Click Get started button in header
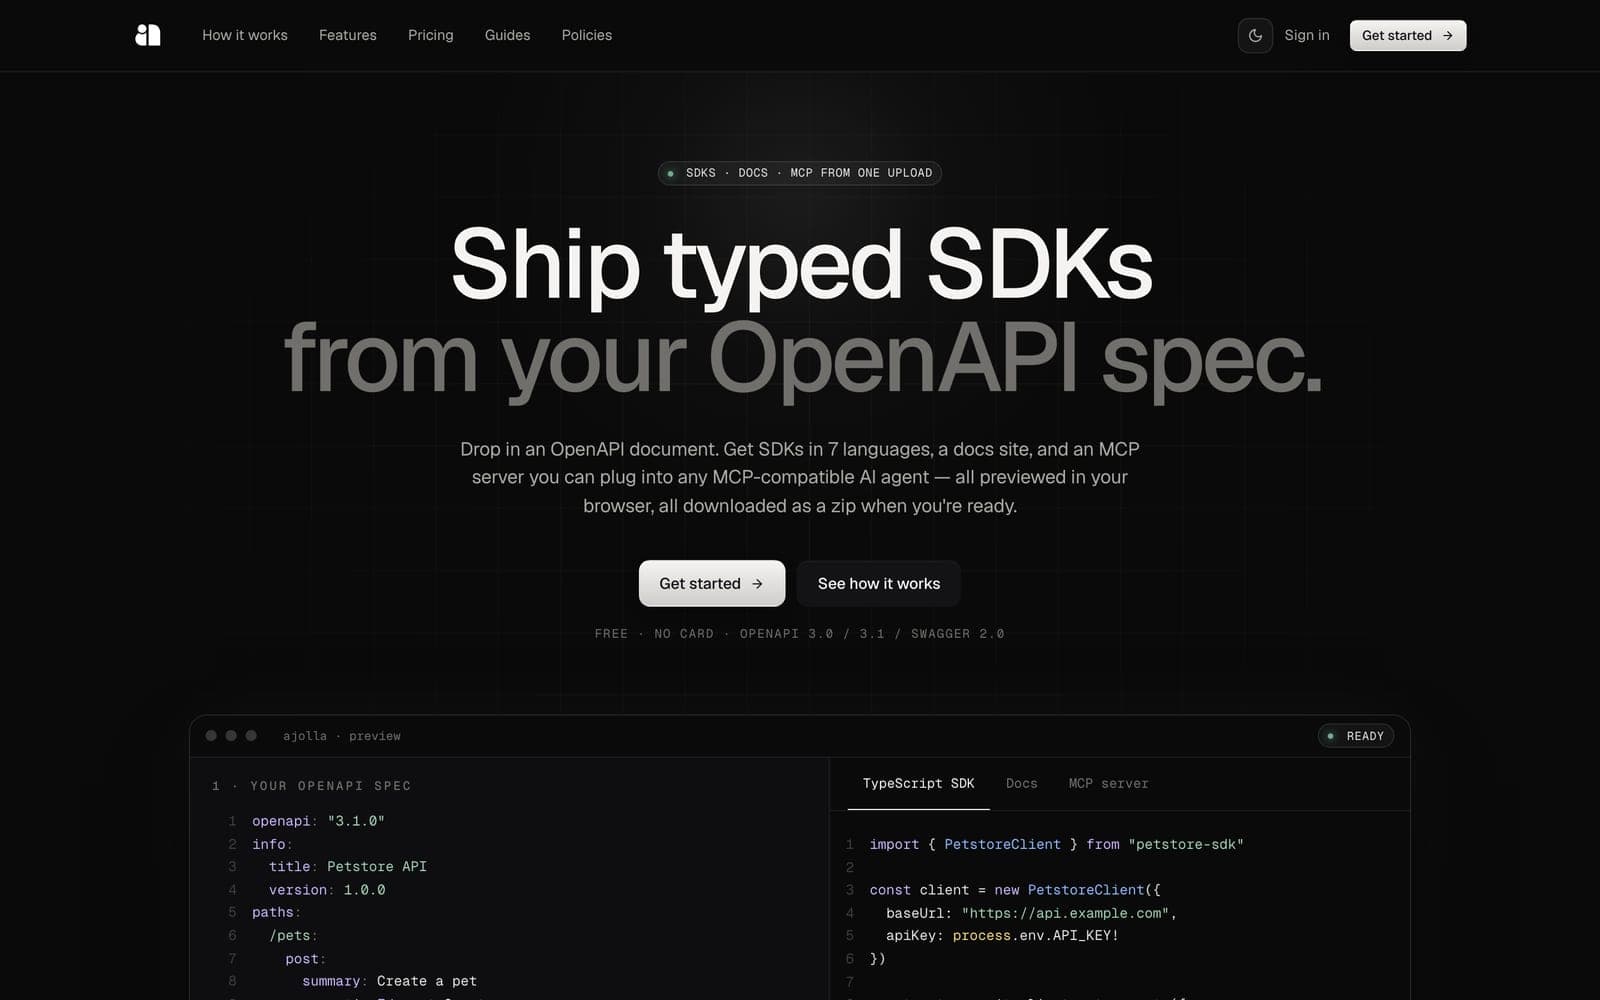 click(1408, 35)
